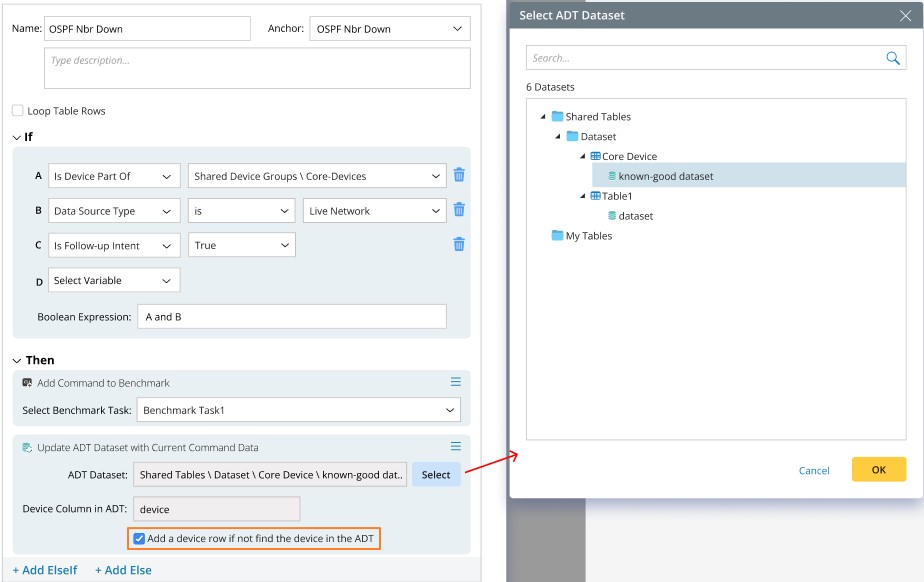The width and height of the screenshot is (924, 582).
Task: Select the 'dataset' item under Table1
Action: click(x=635, y=216)
